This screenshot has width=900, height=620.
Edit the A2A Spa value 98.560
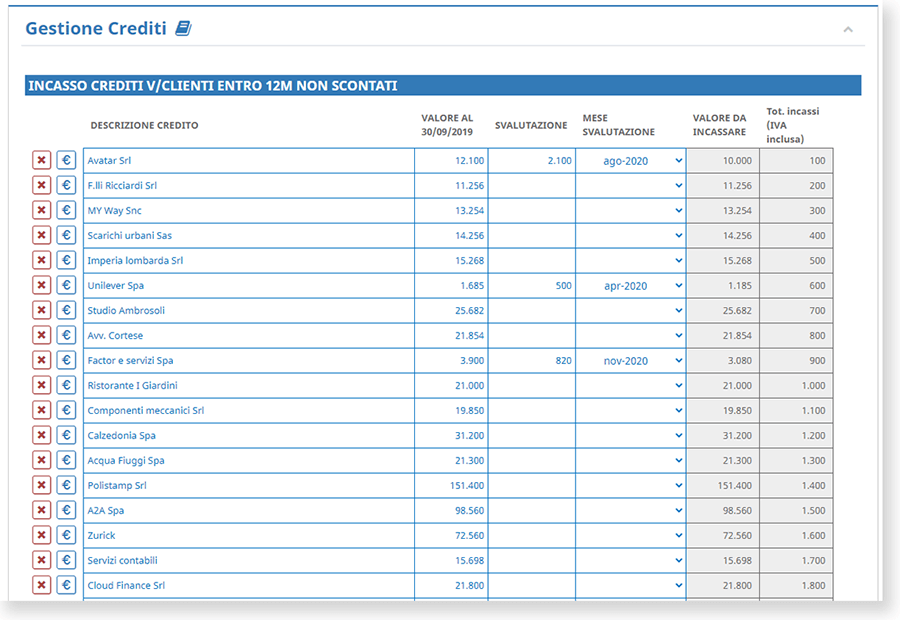point(451,510)
